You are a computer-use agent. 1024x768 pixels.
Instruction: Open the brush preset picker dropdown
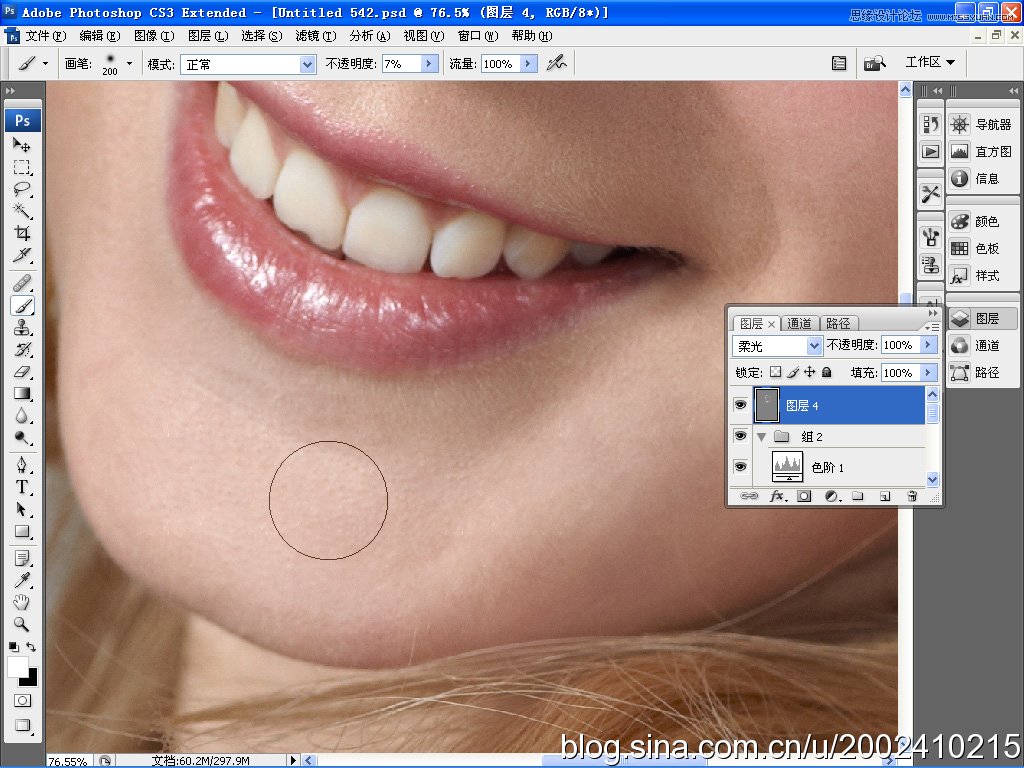click(x=129, y=63)
